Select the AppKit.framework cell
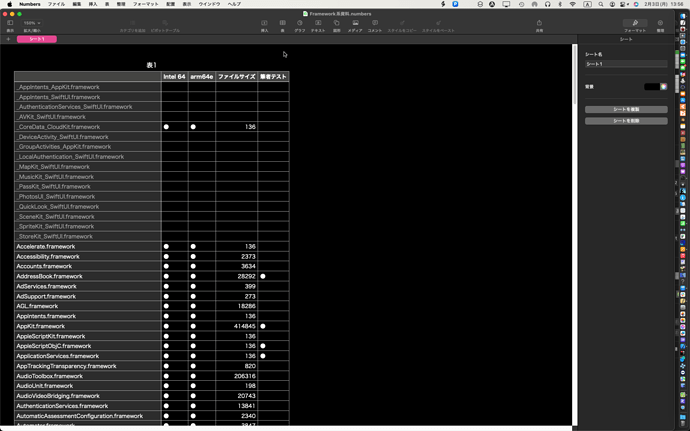The height and width of the screenshot is (431, 690). click(88, 326)
